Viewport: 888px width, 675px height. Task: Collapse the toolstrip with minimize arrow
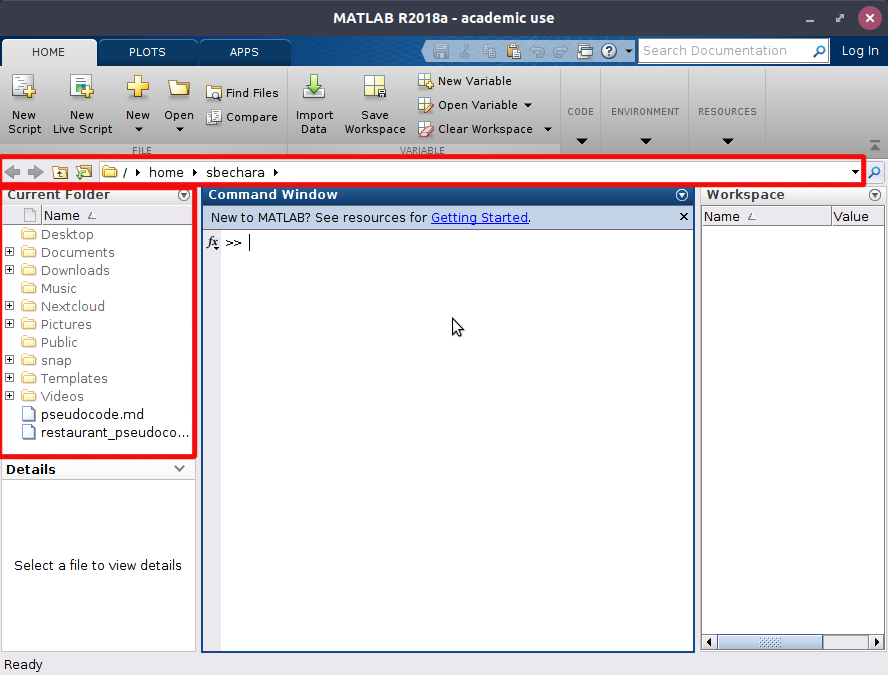pos(875,146)
